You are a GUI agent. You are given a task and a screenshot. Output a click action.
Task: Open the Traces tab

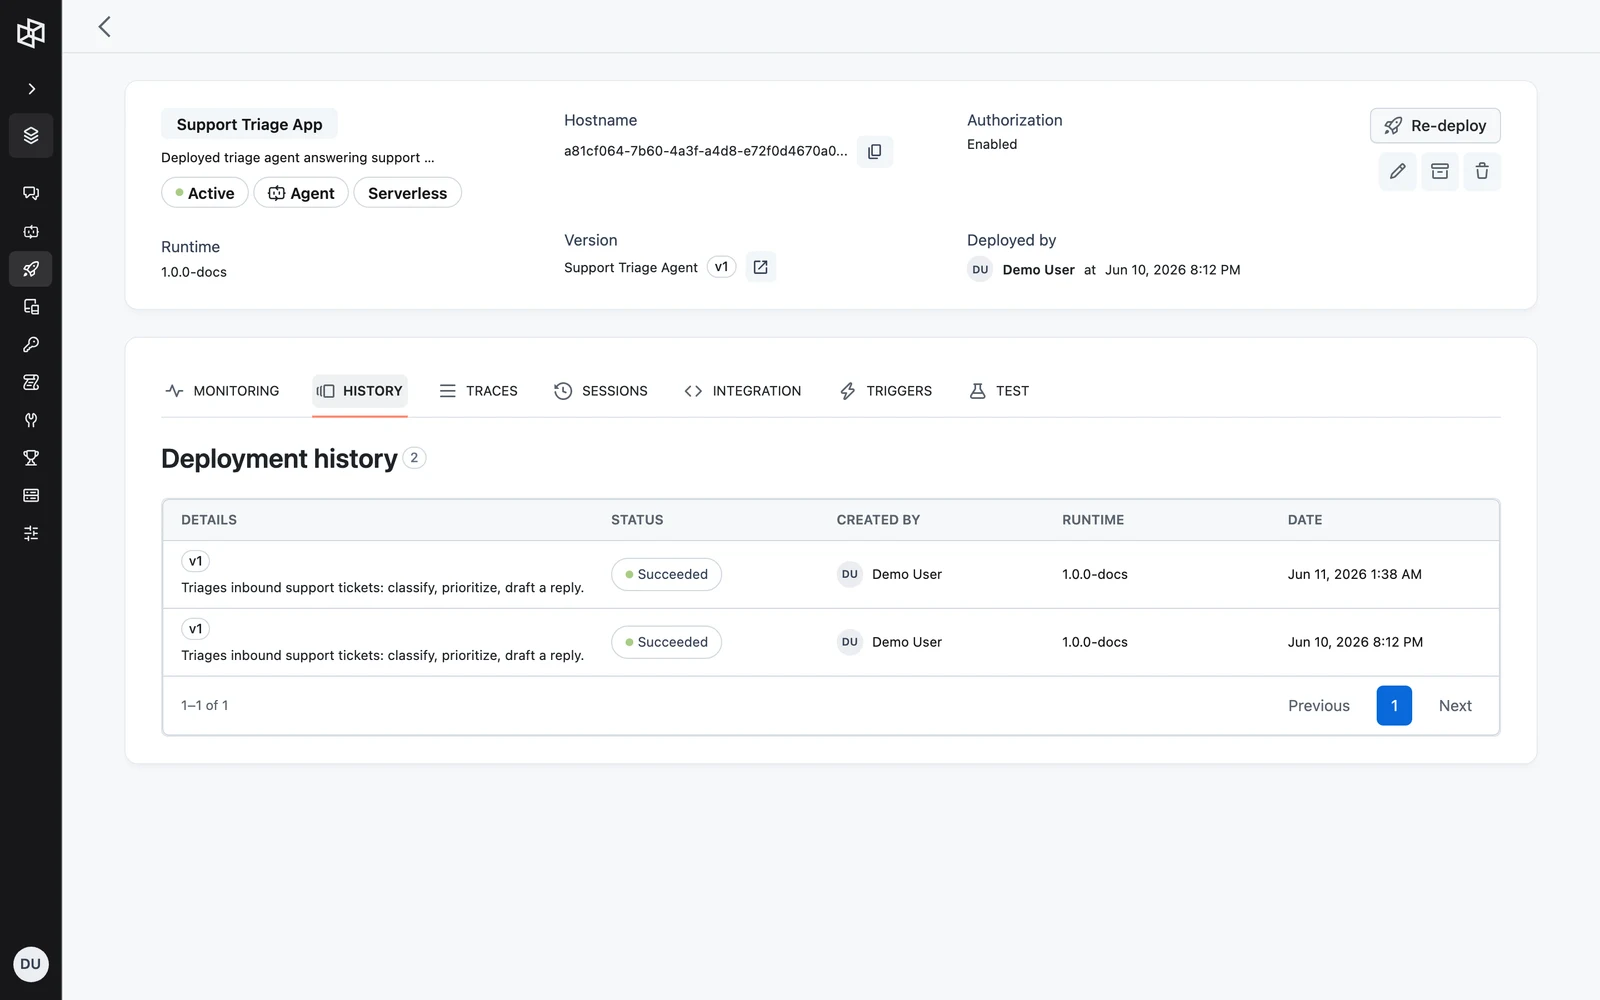[479, 391]
